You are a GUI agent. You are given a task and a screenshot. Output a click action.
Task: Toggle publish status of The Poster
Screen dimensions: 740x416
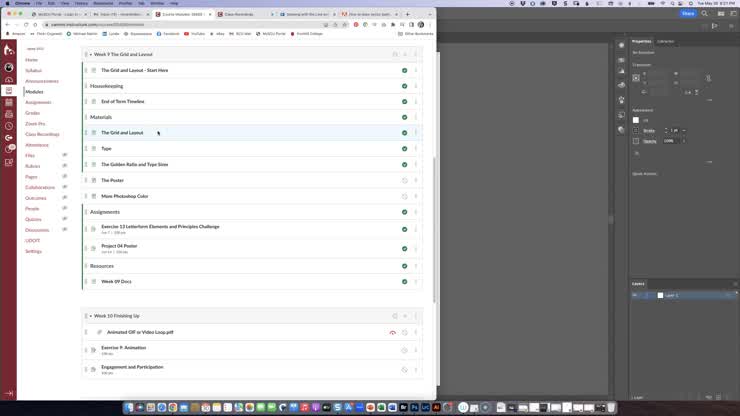[404, 180]
